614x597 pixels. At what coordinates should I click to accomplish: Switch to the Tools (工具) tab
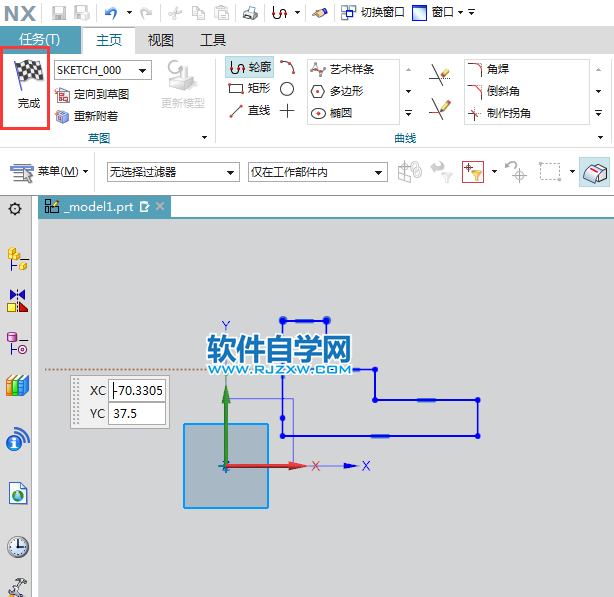point(213,40)
